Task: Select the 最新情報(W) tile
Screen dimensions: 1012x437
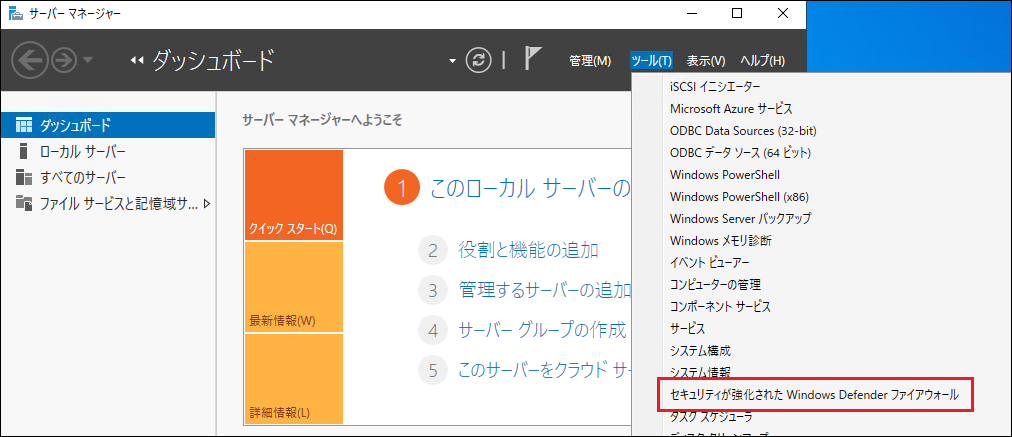Action: [293, 287]
